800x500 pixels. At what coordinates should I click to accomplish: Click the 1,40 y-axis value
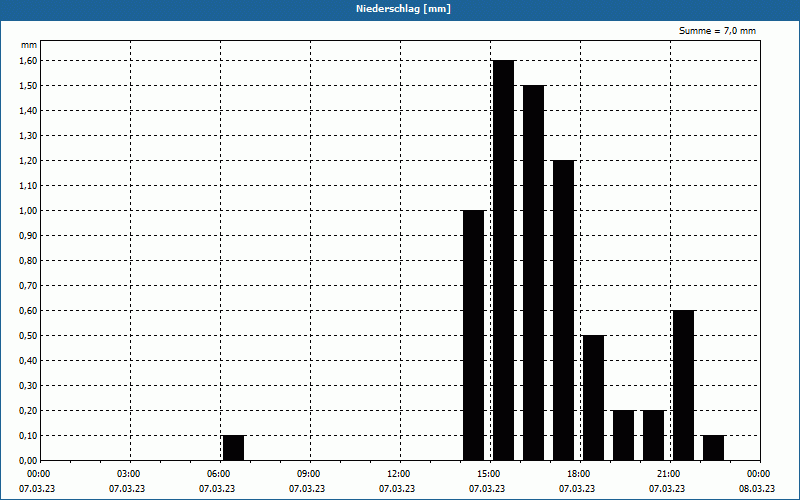(28, 111)
